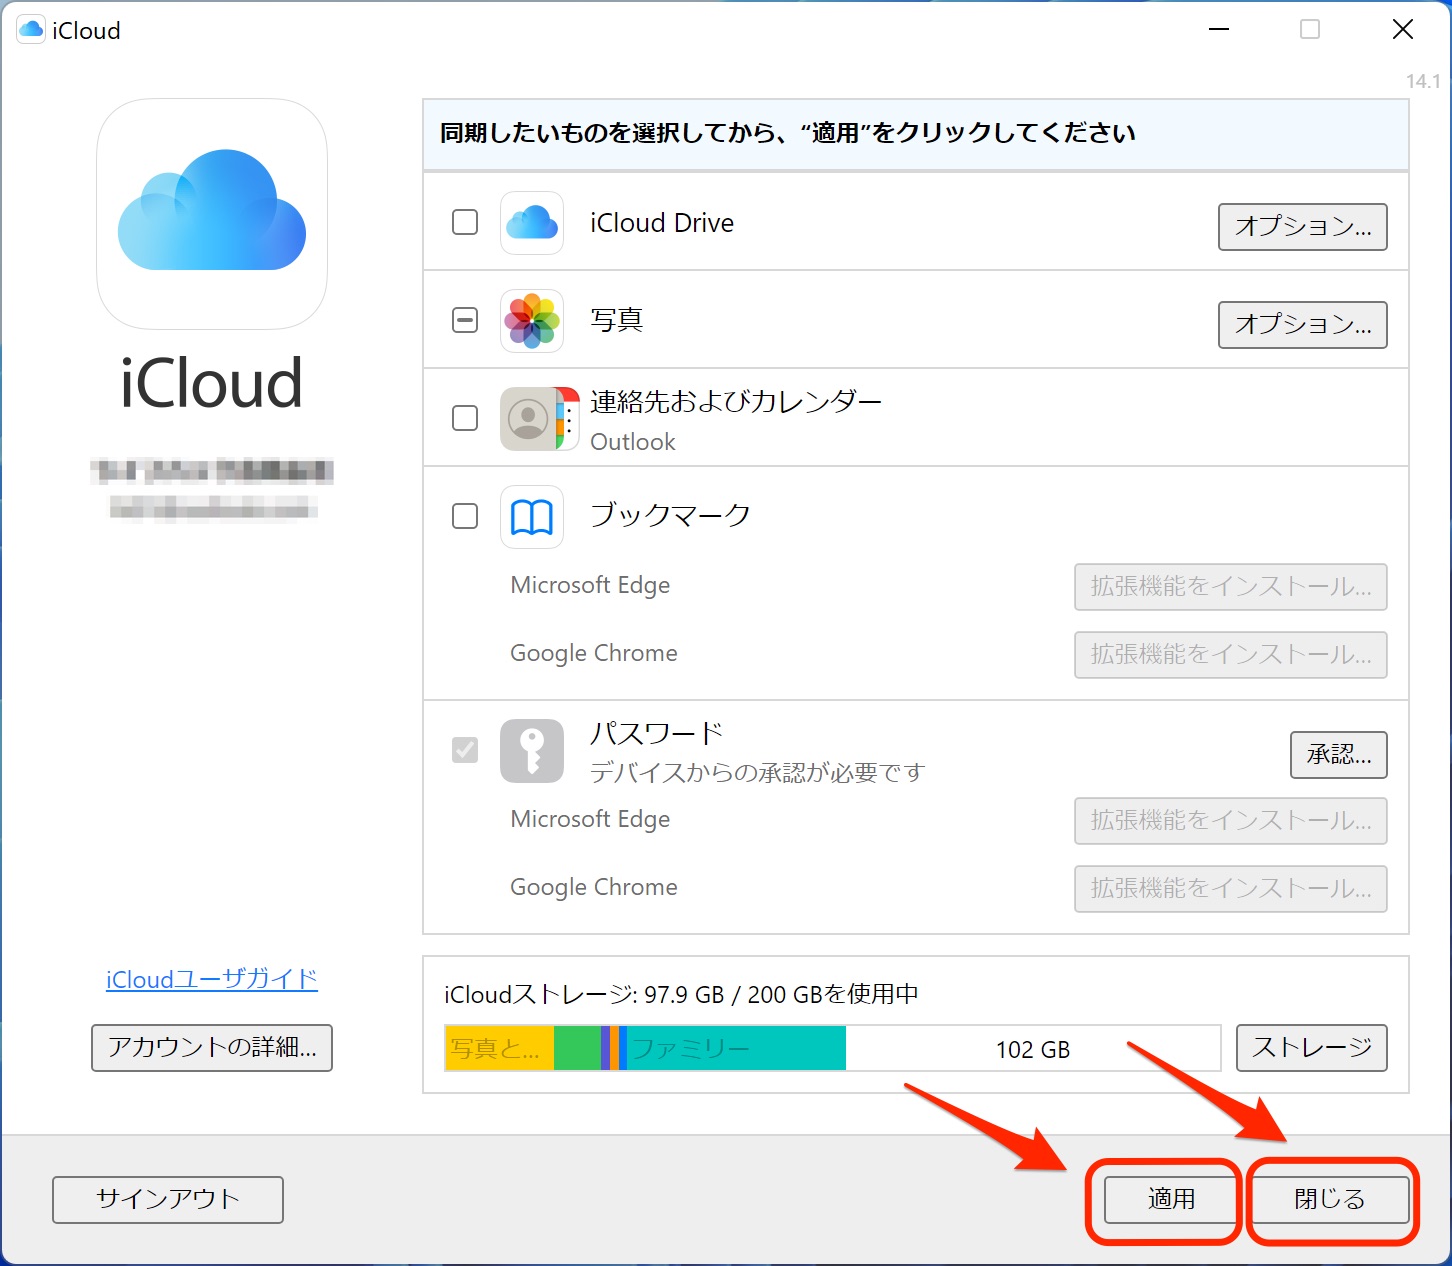Toggle the 写真 sync checkbox
This screenshot has width=1452, height=1266.
(465, 320)
